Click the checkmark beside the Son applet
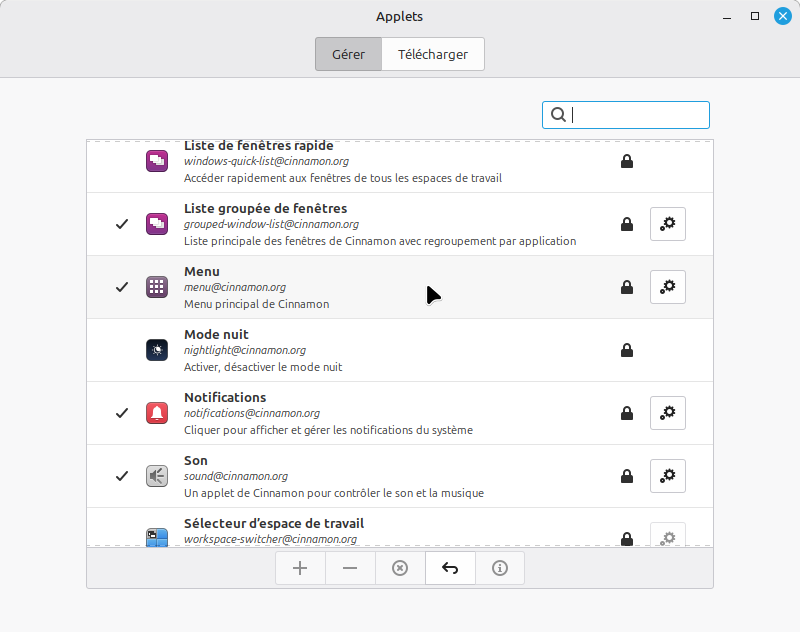The height and width of the screenshot is (632, 800). (122, 476)
